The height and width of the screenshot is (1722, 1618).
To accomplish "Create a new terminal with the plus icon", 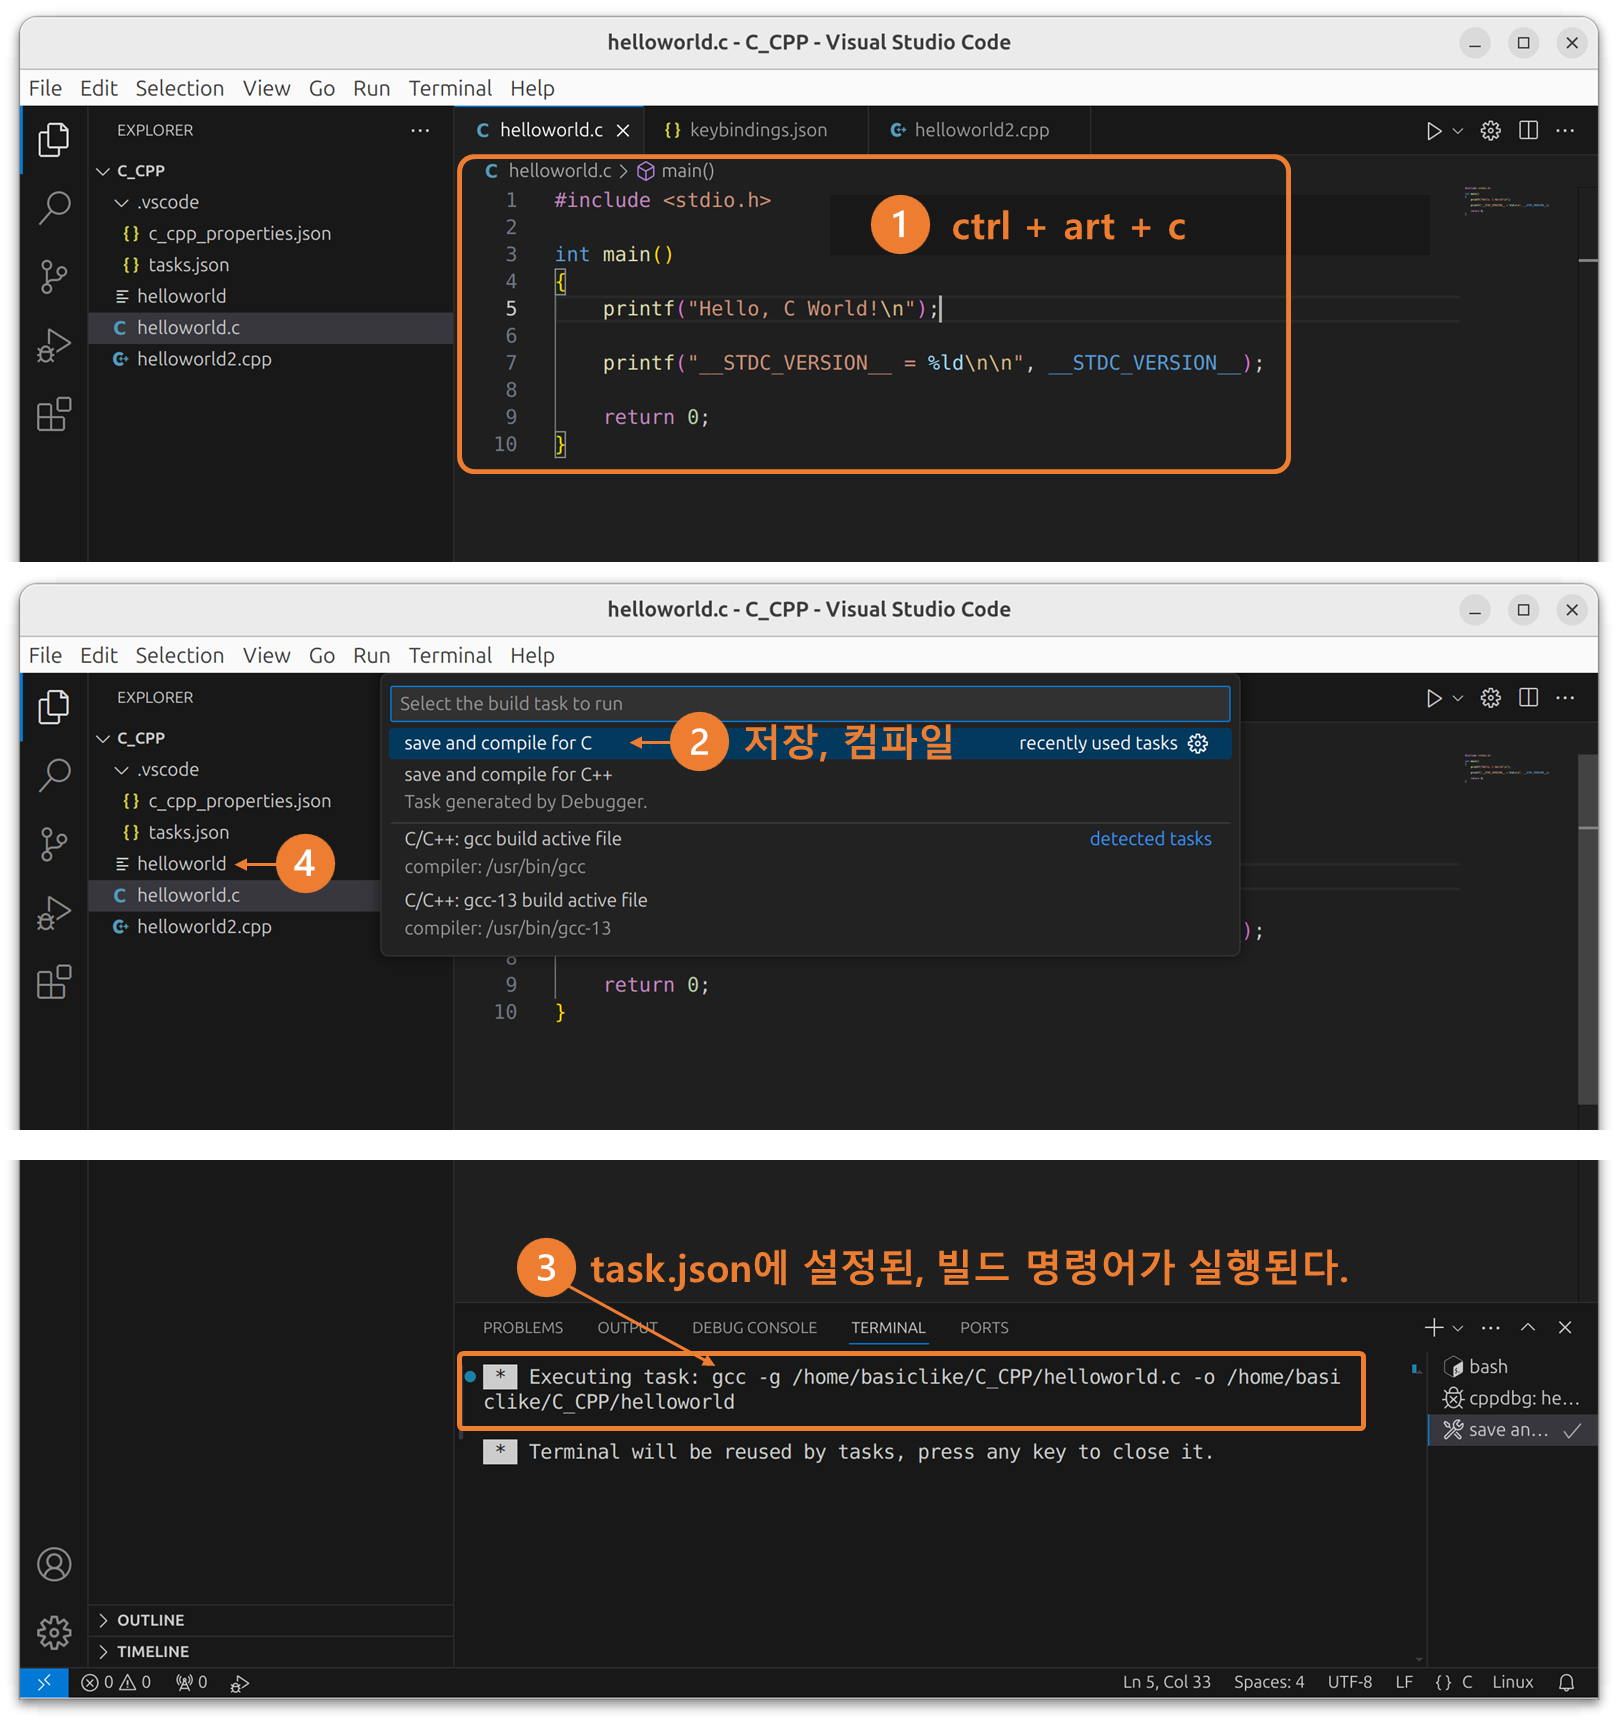I will pos(1433,1327).
